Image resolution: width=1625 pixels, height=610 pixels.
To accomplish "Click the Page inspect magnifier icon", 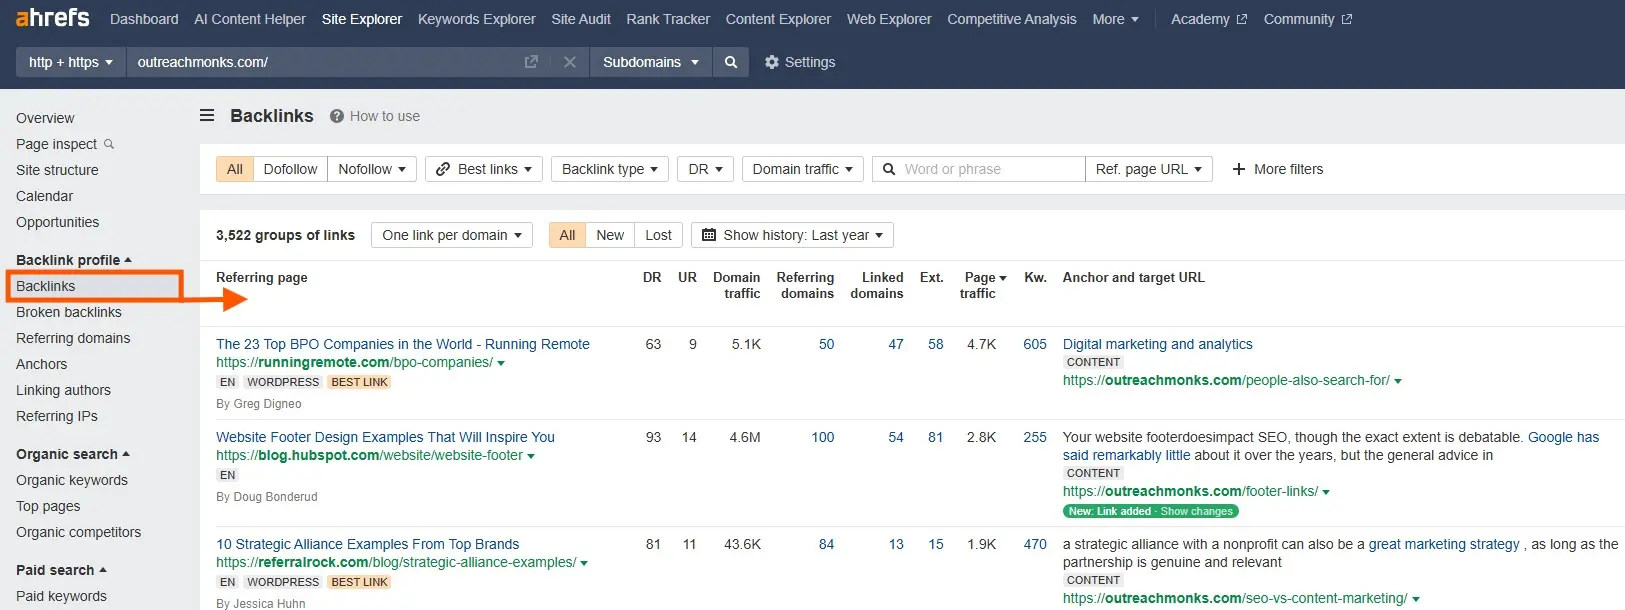I will 109,144.
